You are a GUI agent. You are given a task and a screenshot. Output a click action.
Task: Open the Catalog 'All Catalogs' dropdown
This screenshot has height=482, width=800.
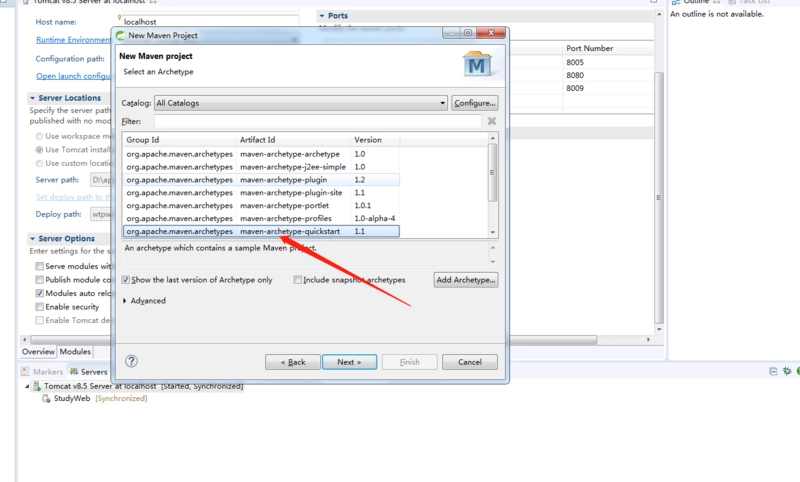click(443, 103)
